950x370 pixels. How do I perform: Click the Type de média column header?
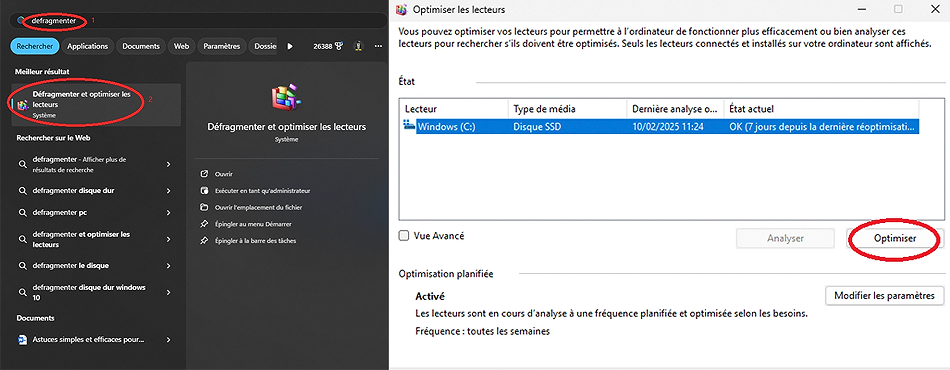pyautogui.click(x=568, y=109)
